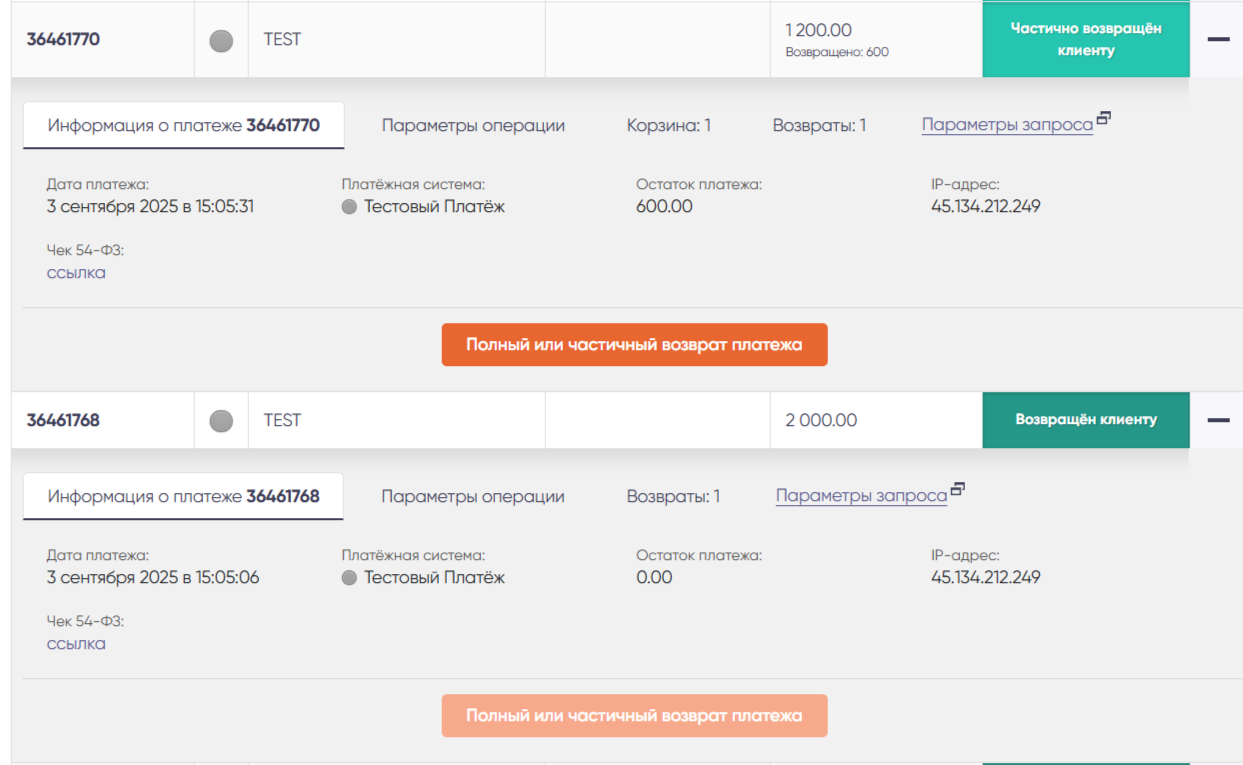Open Чек 54-ФЗ ссылка for payment 36461770
This screenshot has height=765, width=1243.
[x=76, y=273]
